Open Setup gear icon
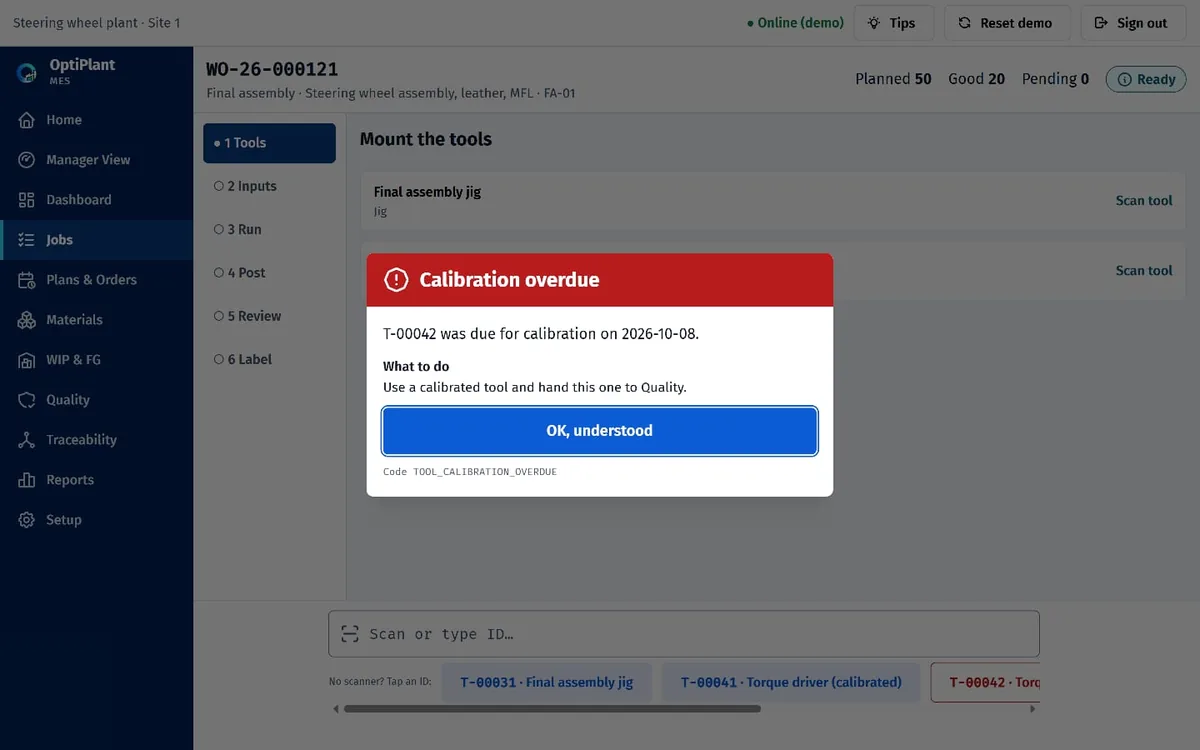This screenshot has width=1200, height=750. point(27,520)
